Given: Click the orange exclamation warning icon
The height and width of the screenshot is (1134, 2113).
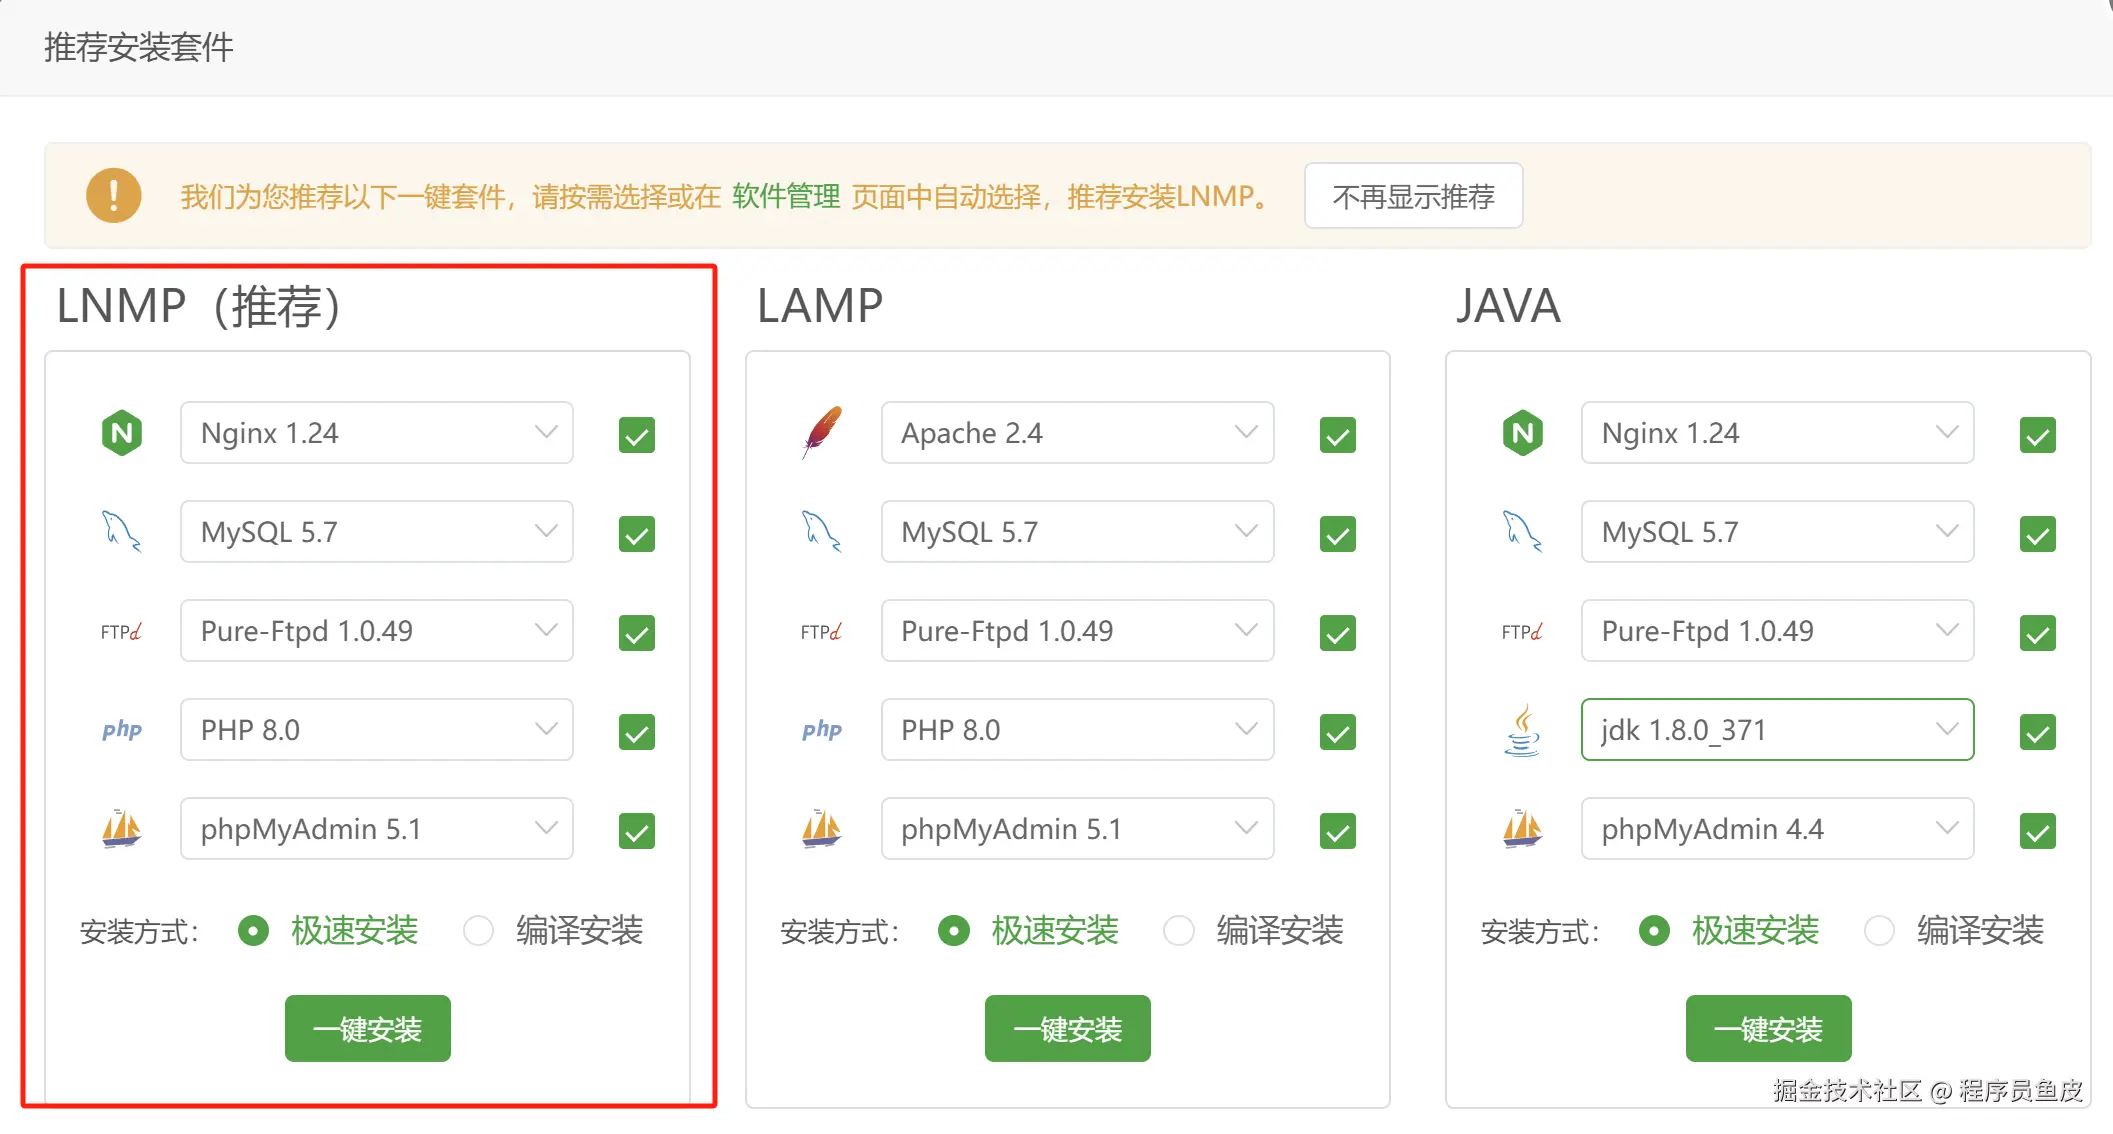Looking at the screenshot, I should click(114, 195).
